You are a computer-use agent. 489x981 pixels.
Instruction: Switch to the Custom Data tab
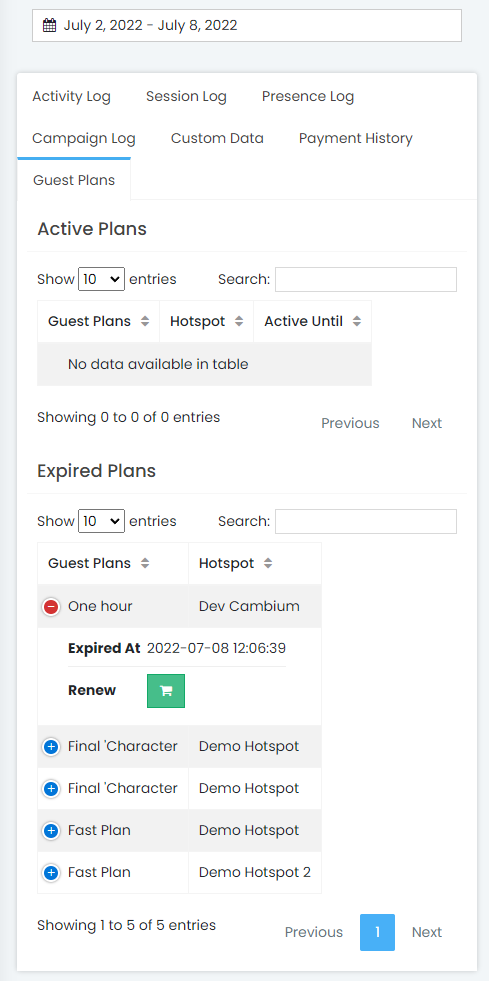tap(217, 138)
